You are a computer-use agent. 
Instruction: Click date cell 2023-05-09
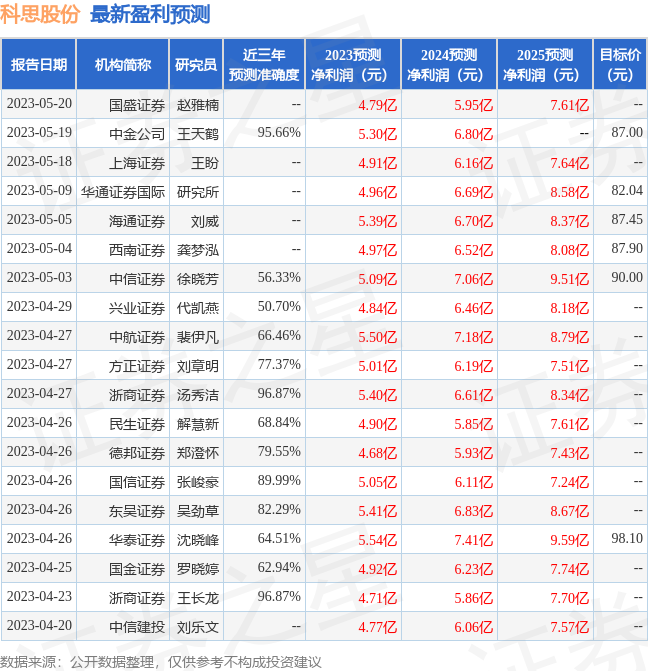click(39, 190)
